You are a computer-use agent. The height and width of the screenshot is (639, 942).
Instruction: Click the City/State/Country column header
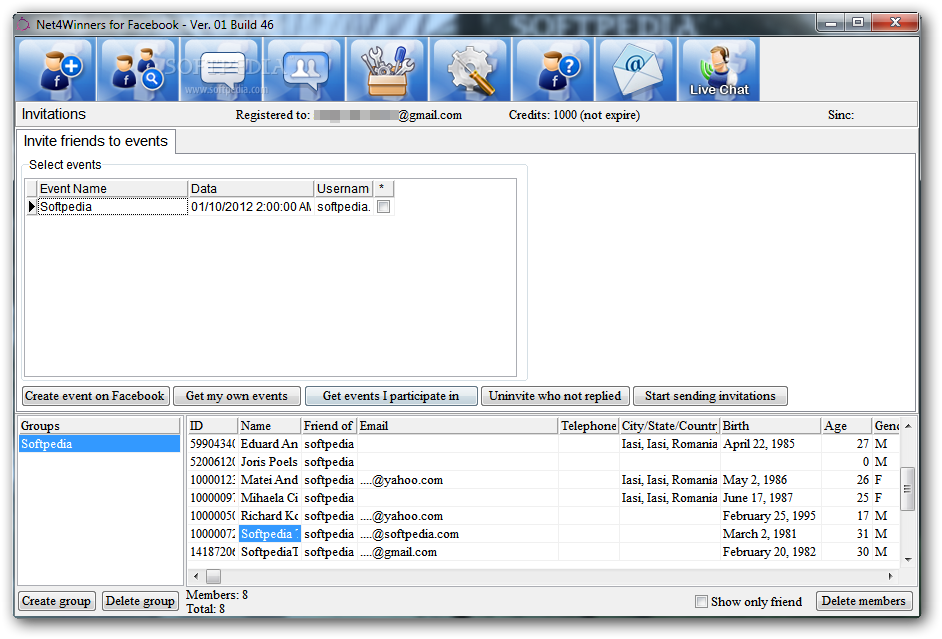coord(669,426)
